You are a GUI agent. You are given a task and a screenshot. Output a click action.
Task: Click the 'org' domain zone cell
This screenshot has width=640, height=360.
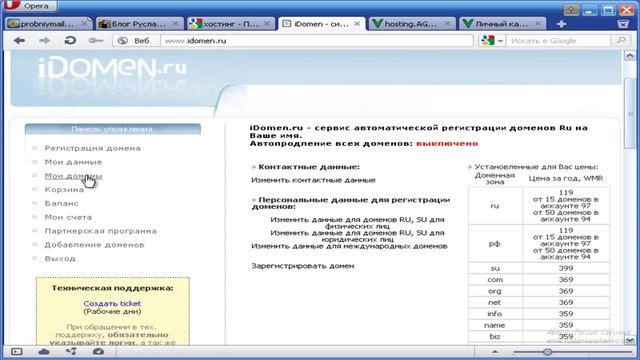[495, 291]
